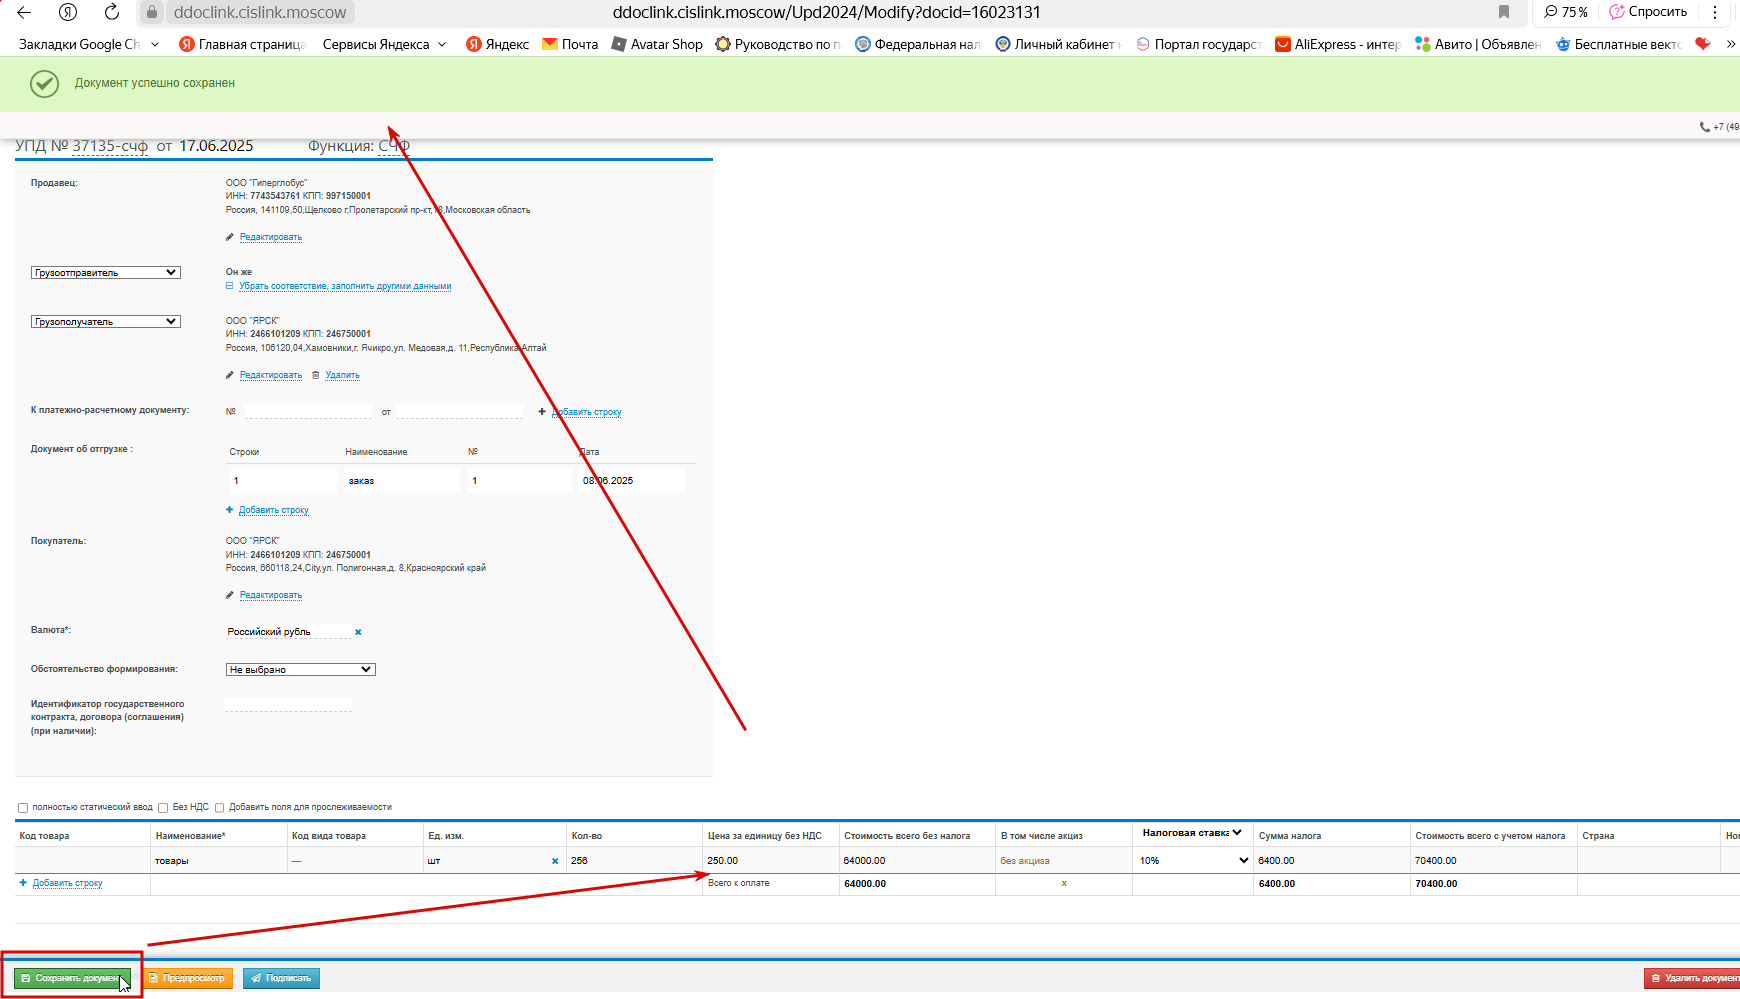Screen dimensions: 1740x999
Task: Toggle полностью статический ввод checkbox
Action: pyautogui.click(x=23, y=808)
